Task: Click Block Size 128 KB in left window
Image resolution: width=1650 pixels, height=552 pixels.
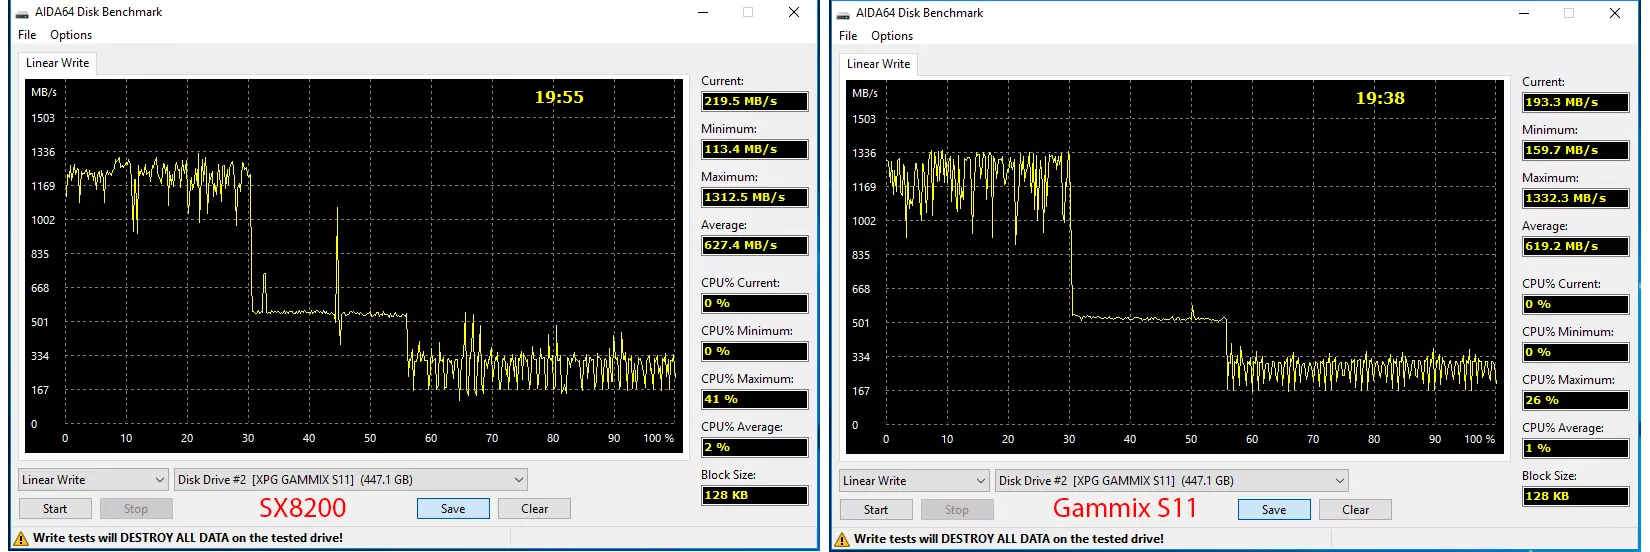Action: point(755,495)
